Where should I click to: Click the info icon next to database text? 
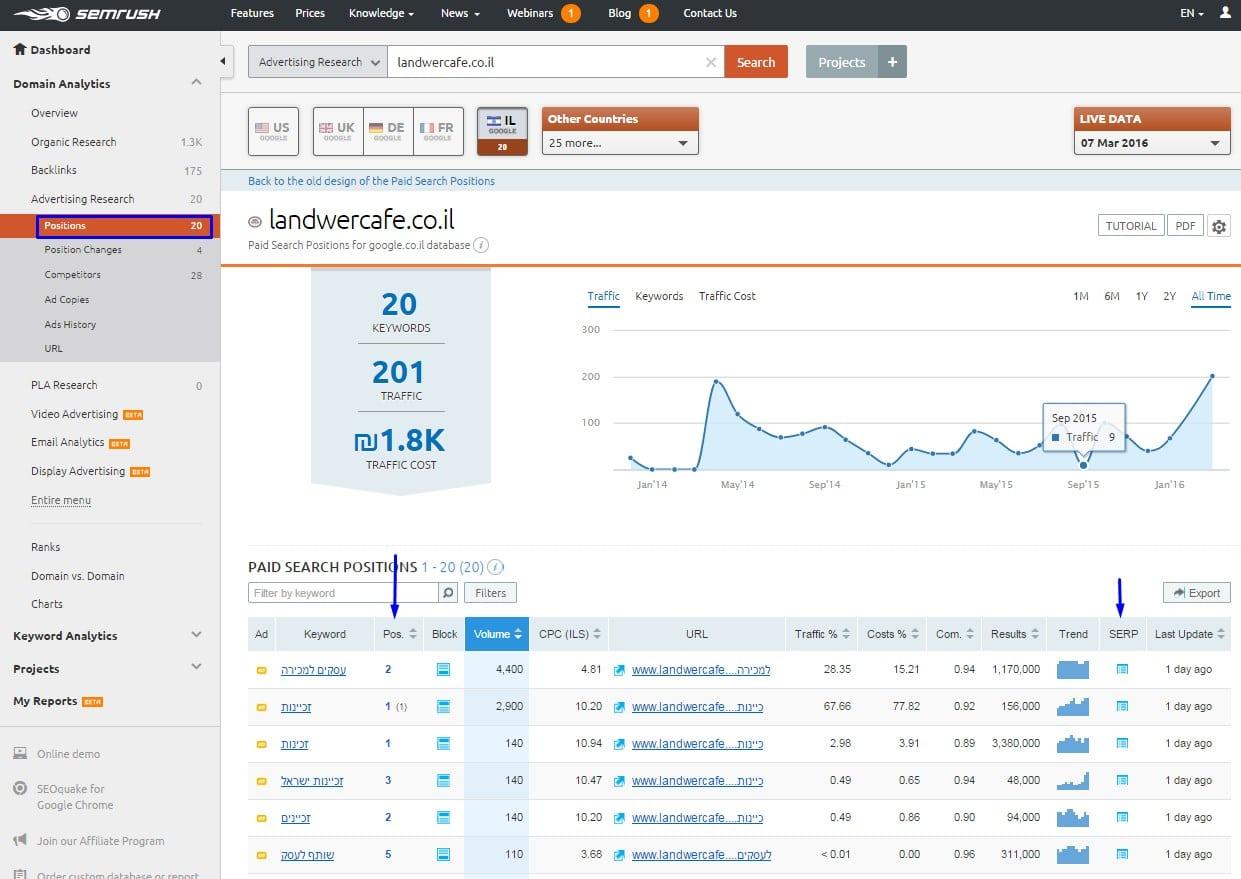tap(481, 245)
